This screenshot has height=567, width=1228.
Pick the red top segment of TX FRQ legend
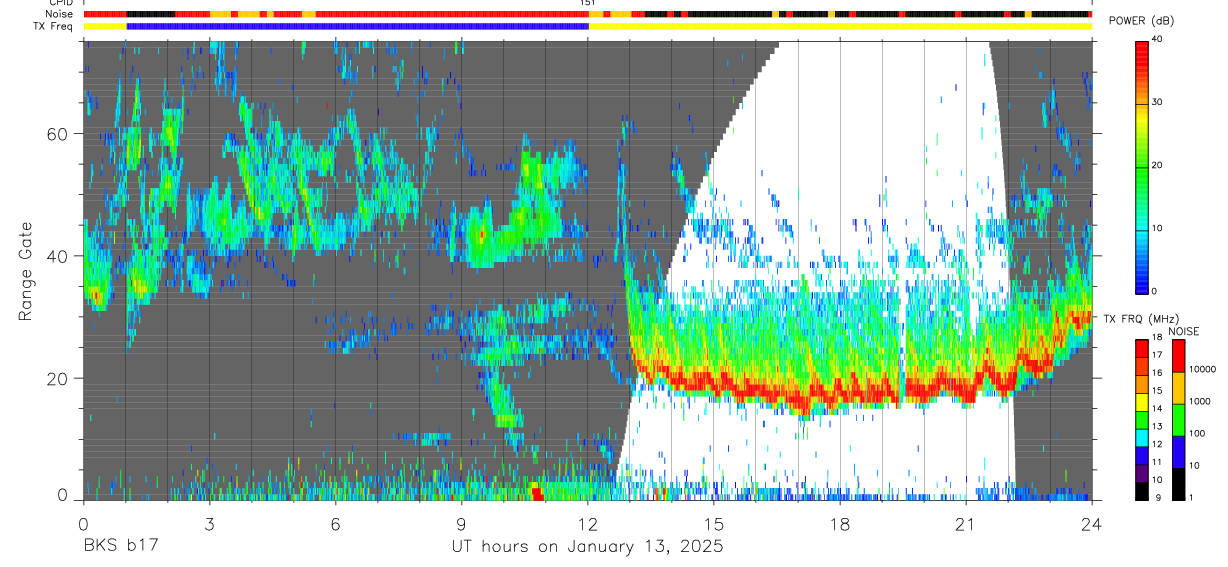1141,349
